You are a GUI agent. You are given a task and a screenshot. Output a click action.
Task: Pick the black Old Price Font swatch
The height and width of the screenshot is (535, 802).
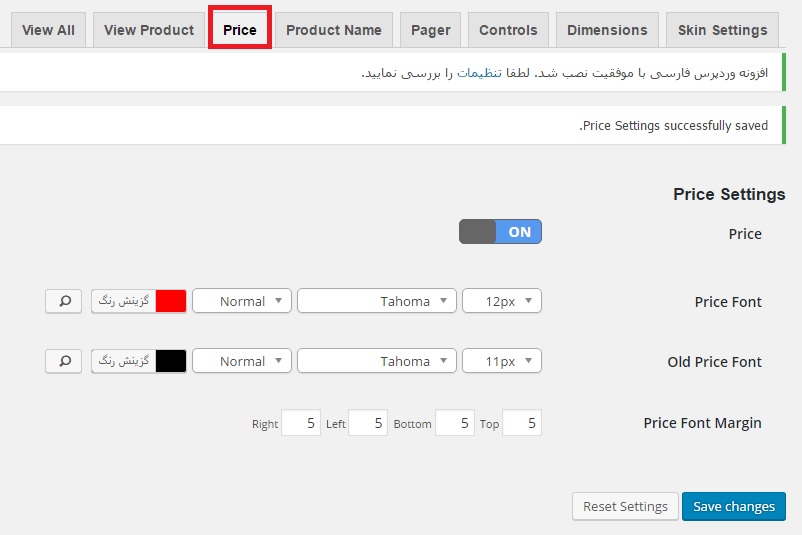click(171, 361)
